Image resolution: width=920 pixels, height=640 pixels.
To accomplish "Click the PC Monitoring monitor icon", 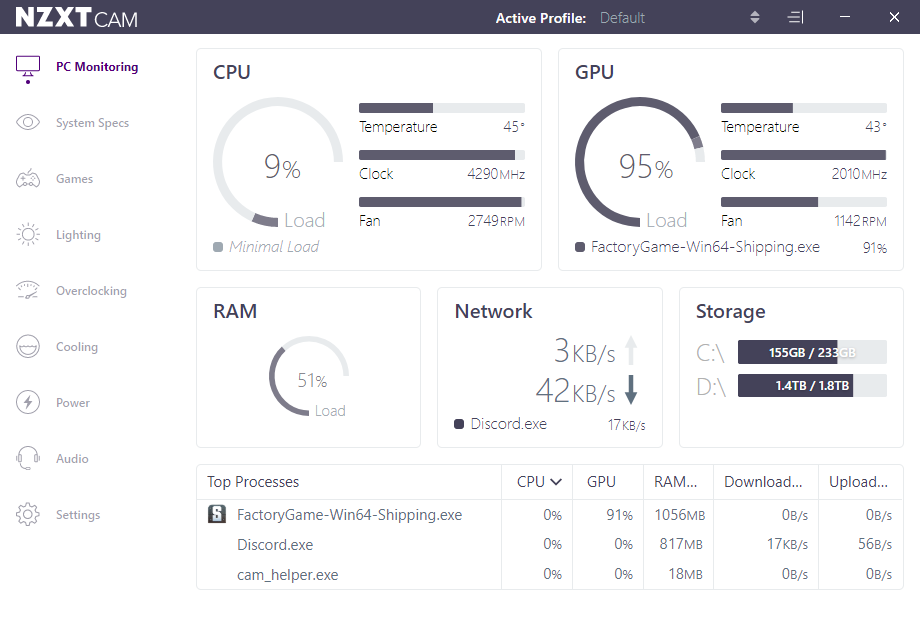I will [28, 67].
